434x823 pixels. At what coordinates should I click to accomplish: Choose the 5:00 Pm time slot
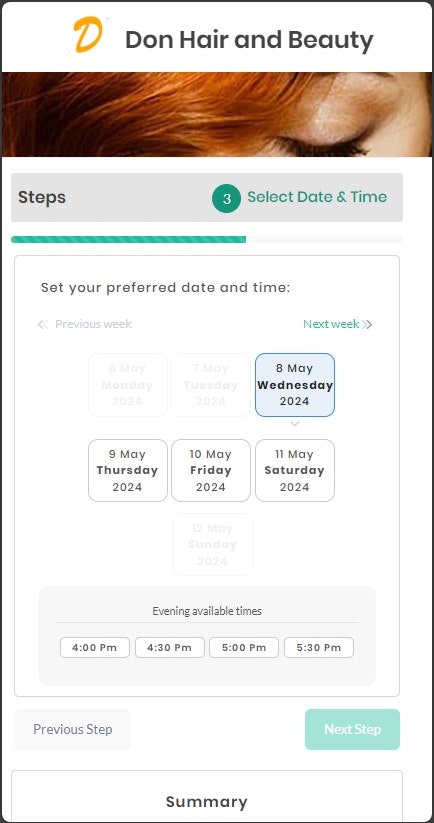coord(244,648)
